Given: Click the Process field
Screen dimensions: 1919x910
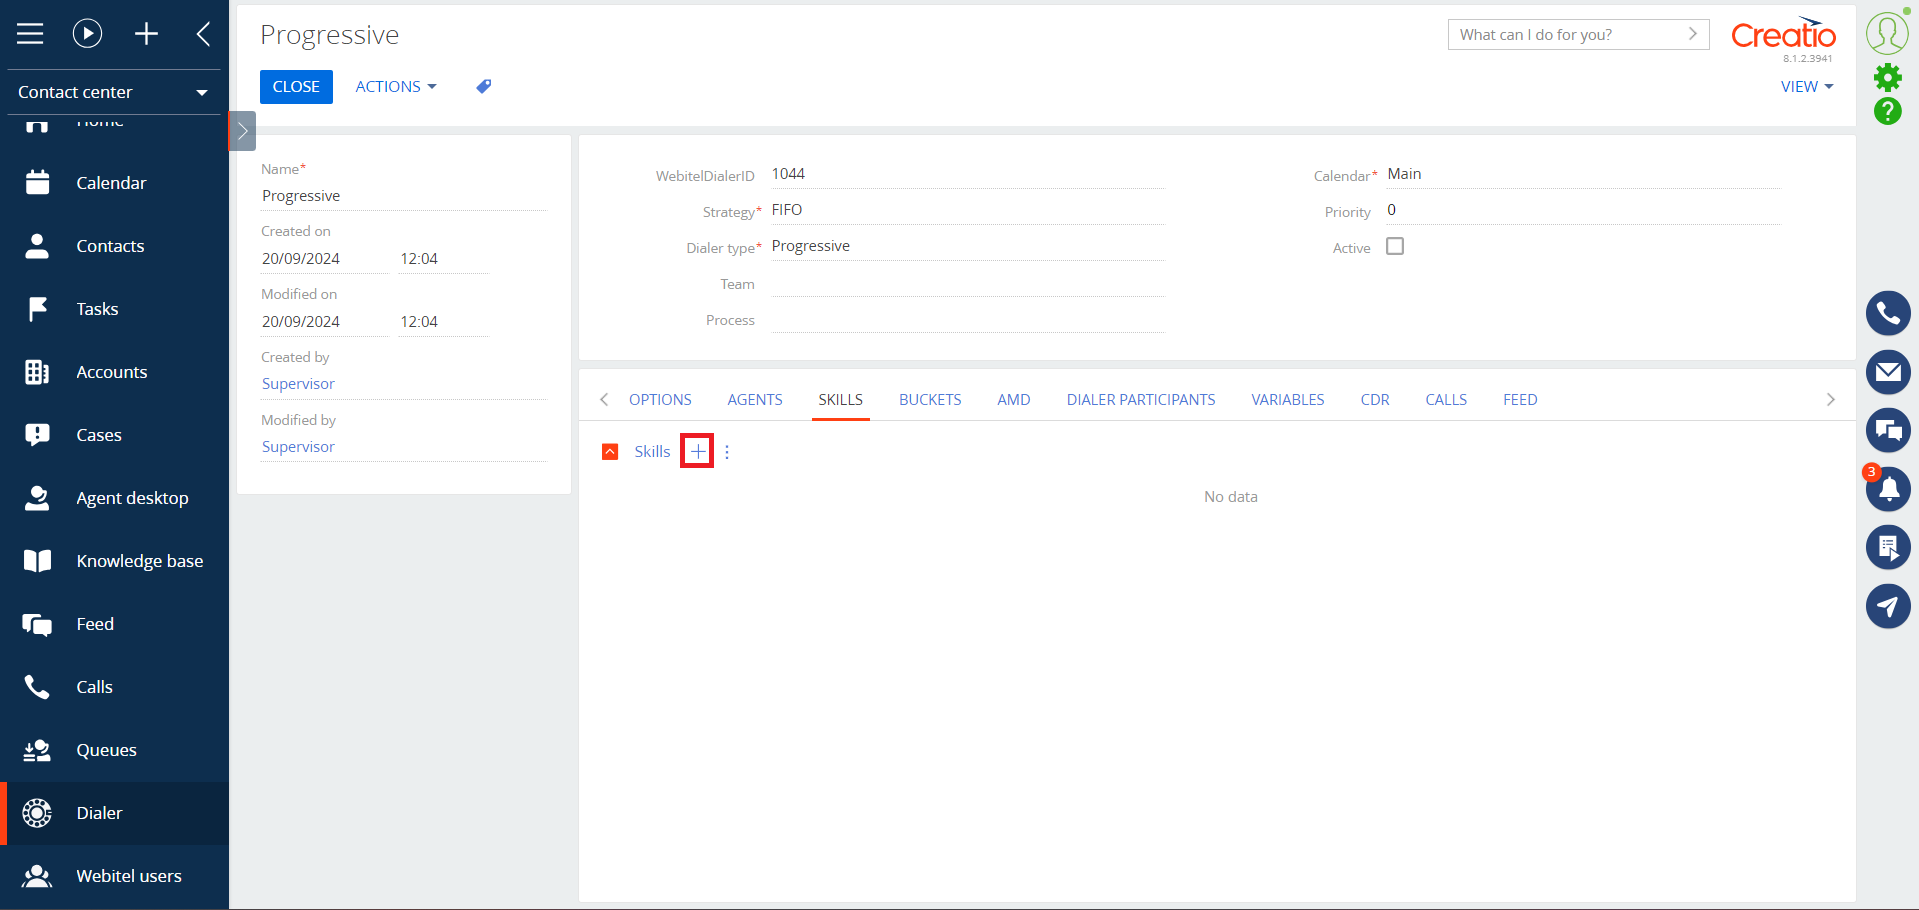Looking at the screenshot, I should [968, 320].
